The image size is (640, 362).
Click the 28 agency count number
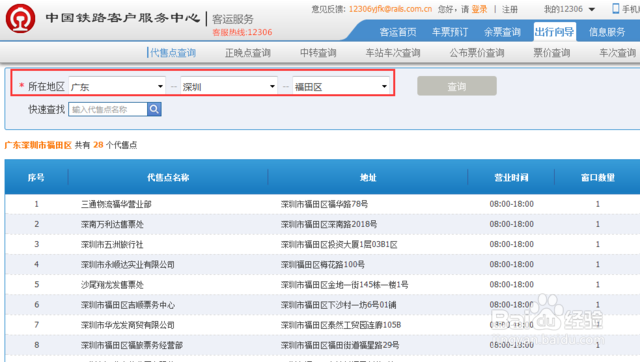(x=98, y=145)
